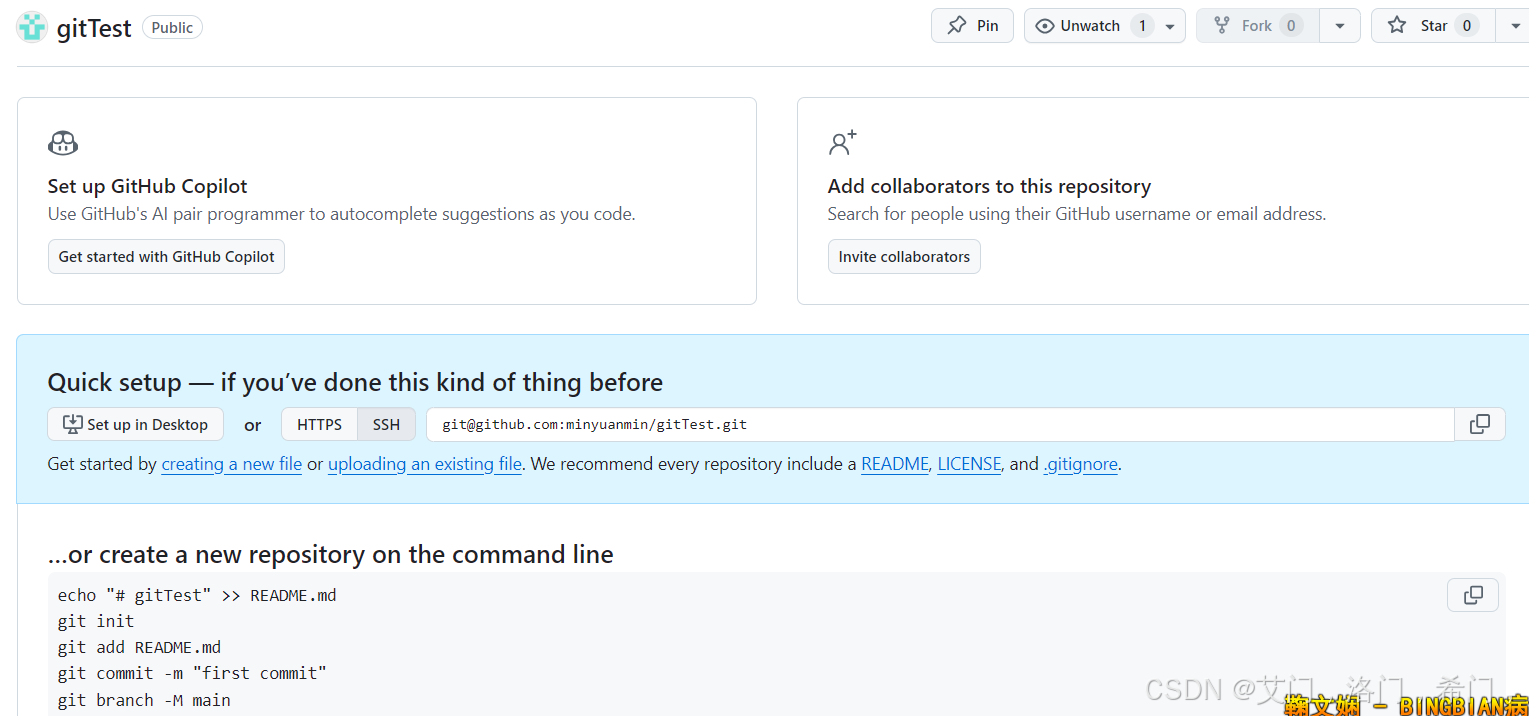Open the gitTest repository name link
Image resolution: width=1529 pixels, height=716 pixels.
(x=94, y=28)
